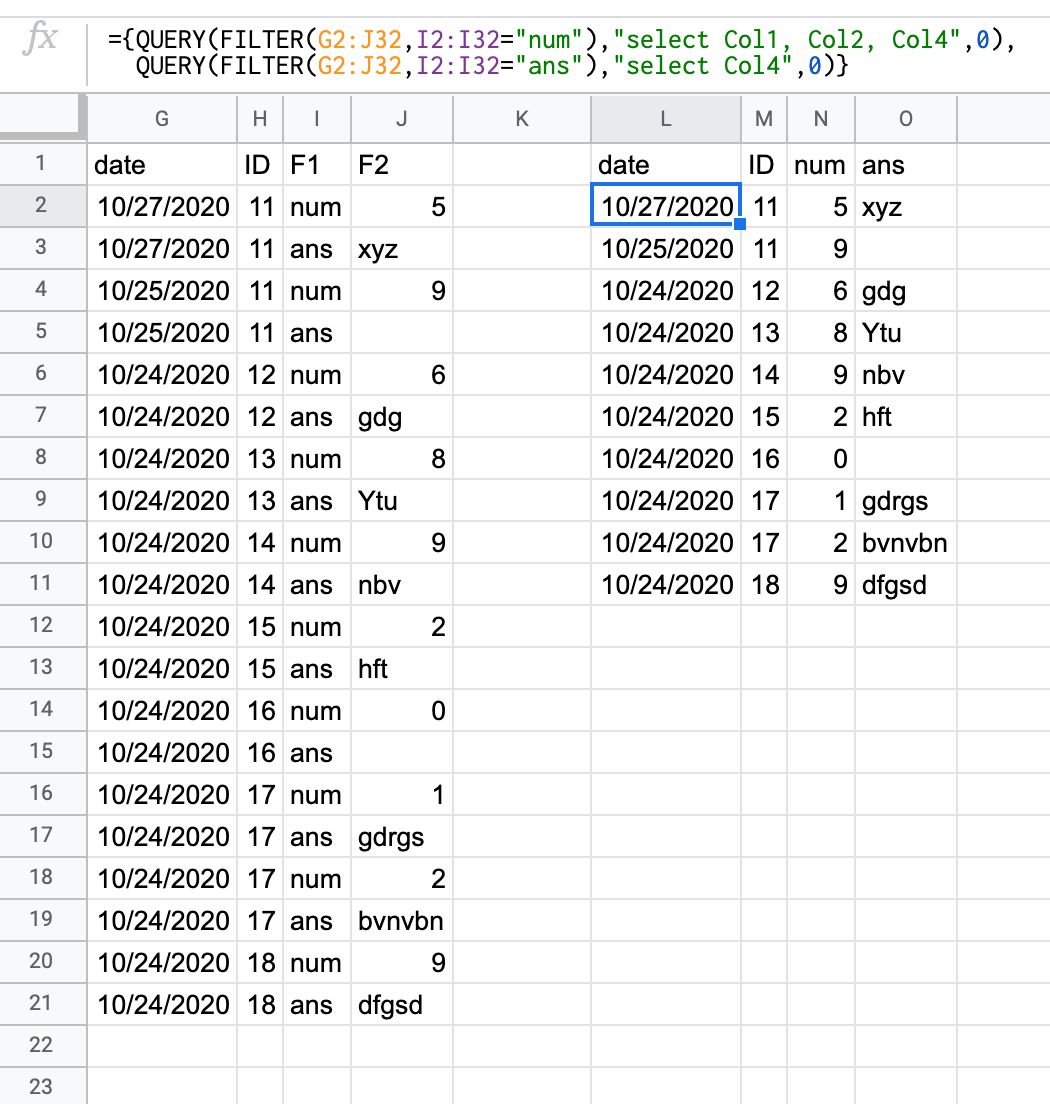Click cell H6 with ID 12
Screen dimensions: 1050x1104
260,374
